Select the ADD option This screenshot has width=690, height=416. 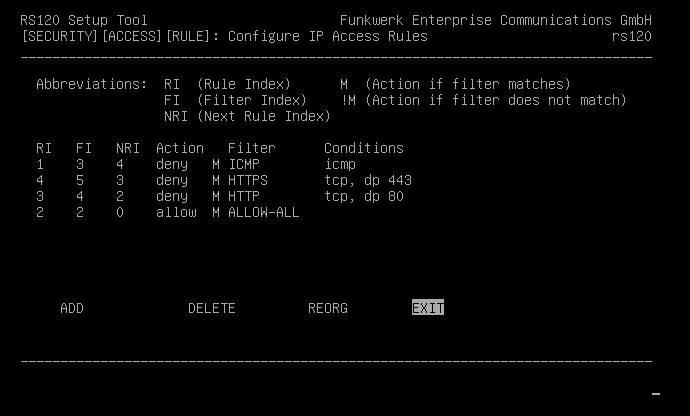[72, 308]
